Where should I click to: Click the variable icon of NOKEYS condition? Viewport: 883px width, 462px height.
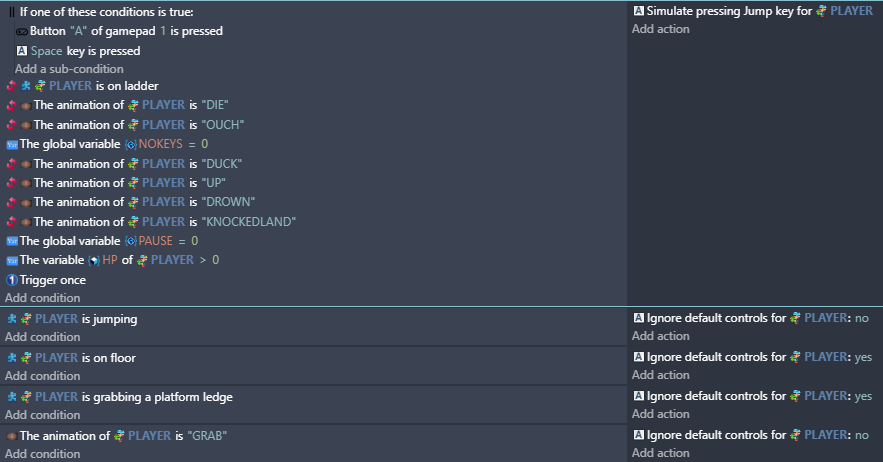[12, 145]
